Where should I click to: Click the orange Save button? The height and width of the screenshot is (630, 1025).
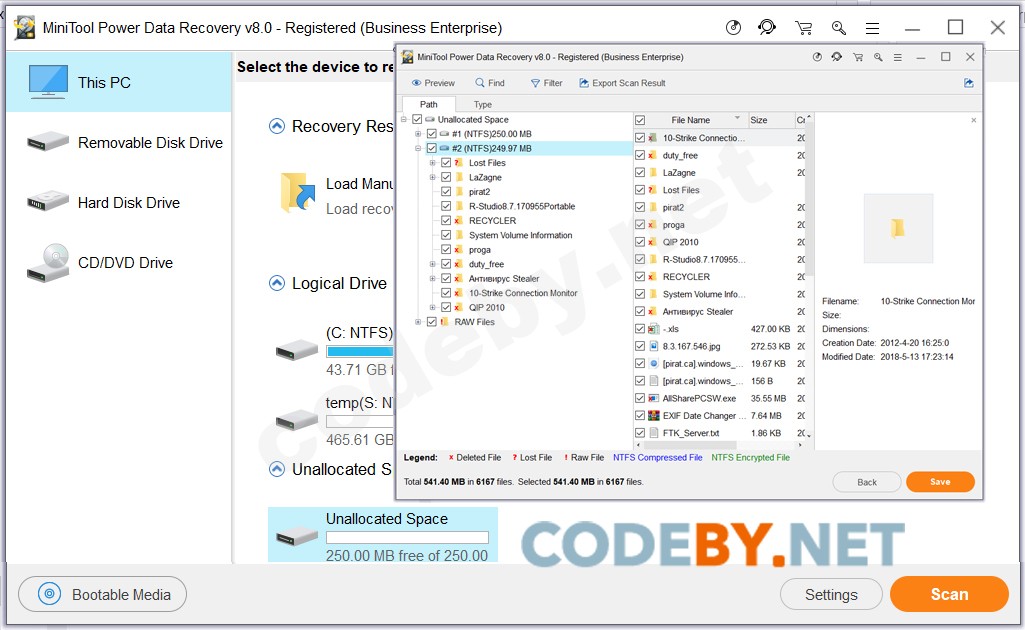click(x=939, y=481)
